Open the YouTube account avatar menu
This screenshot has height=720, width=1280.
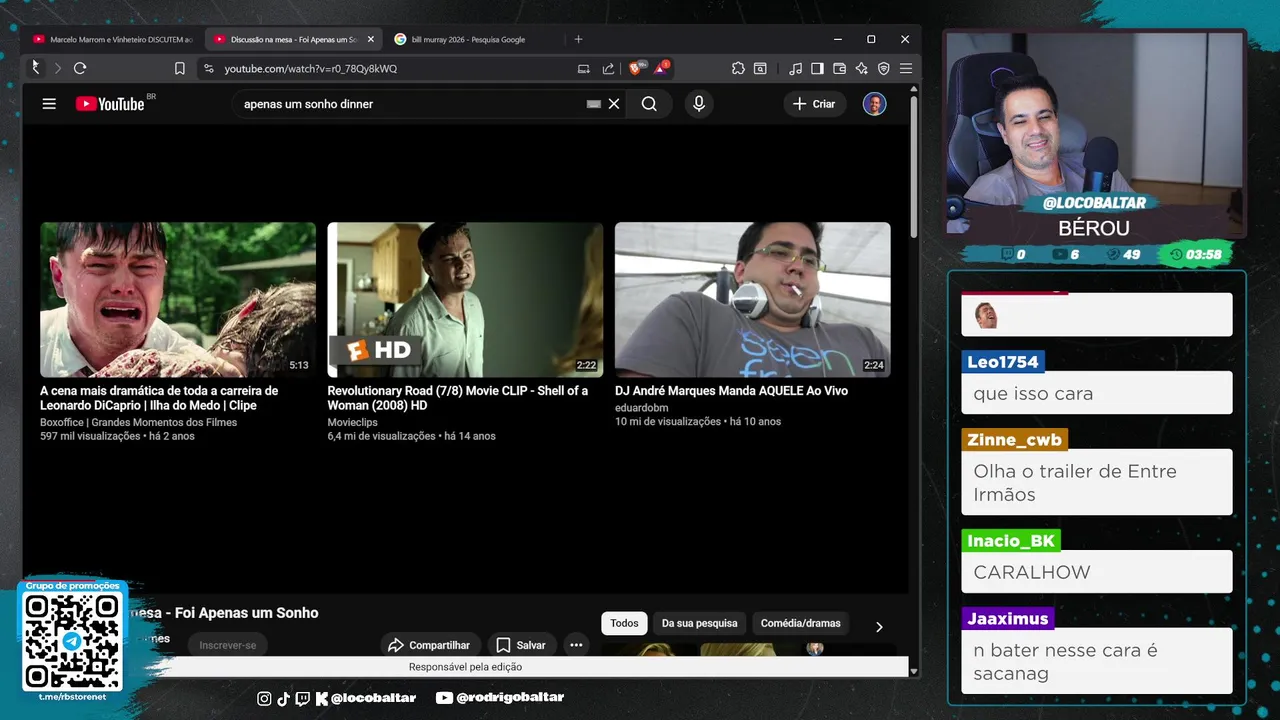(x=874, y=104)
